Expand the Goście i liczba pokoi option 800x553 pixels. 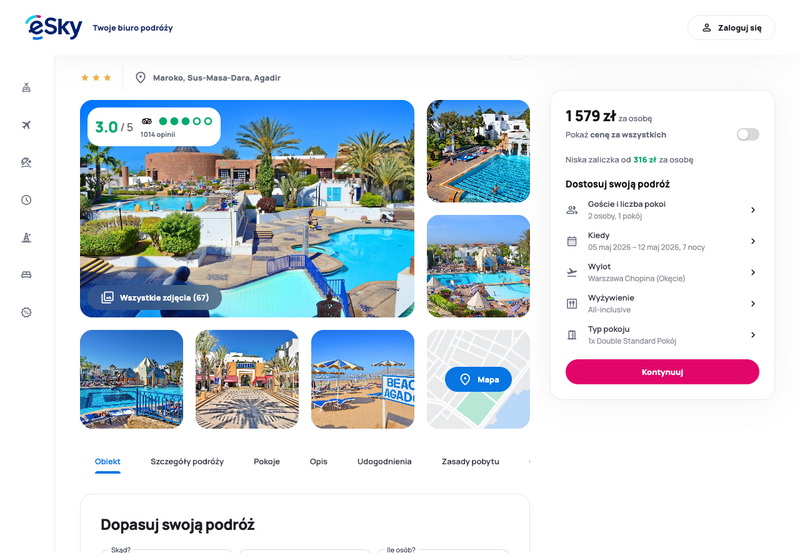(x=662, y=210)
